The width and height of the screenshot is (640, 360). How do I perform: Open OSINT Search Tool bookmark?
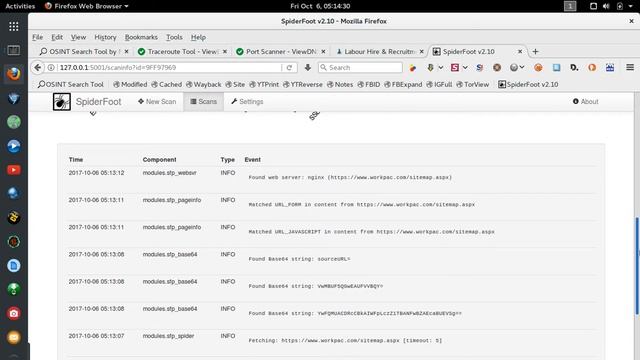[x=70, y=84]
